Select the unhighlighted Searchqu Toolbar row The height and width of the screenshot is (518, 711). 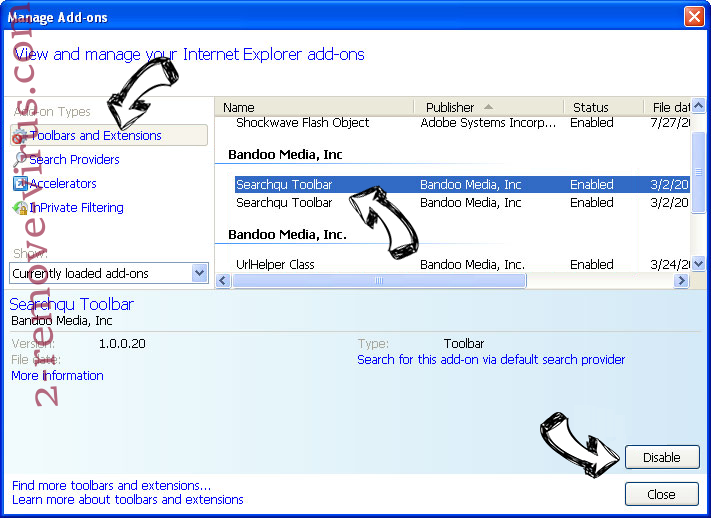click(x=463, y=203)
